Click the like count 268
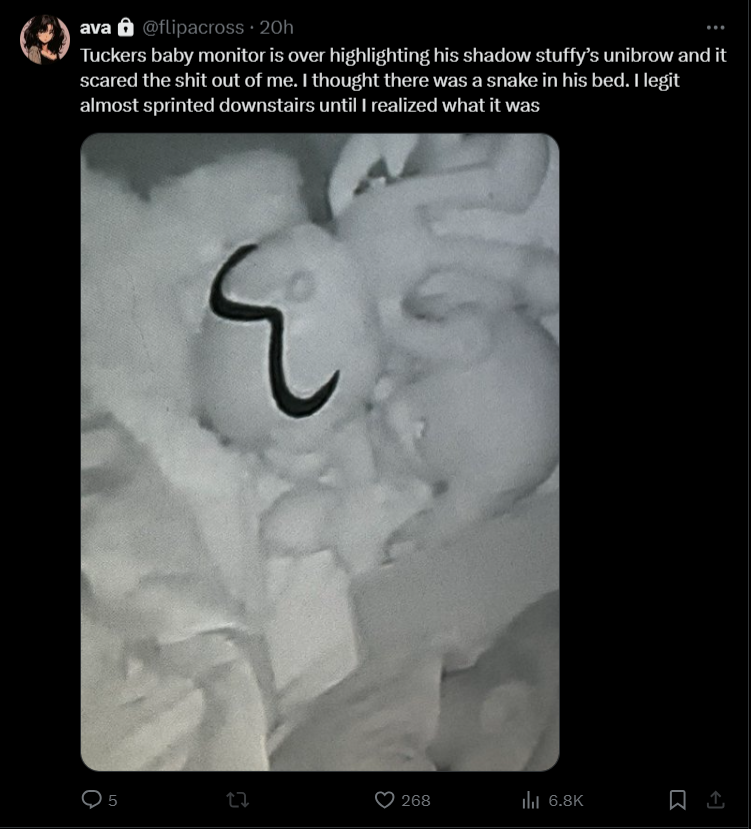 416,800
